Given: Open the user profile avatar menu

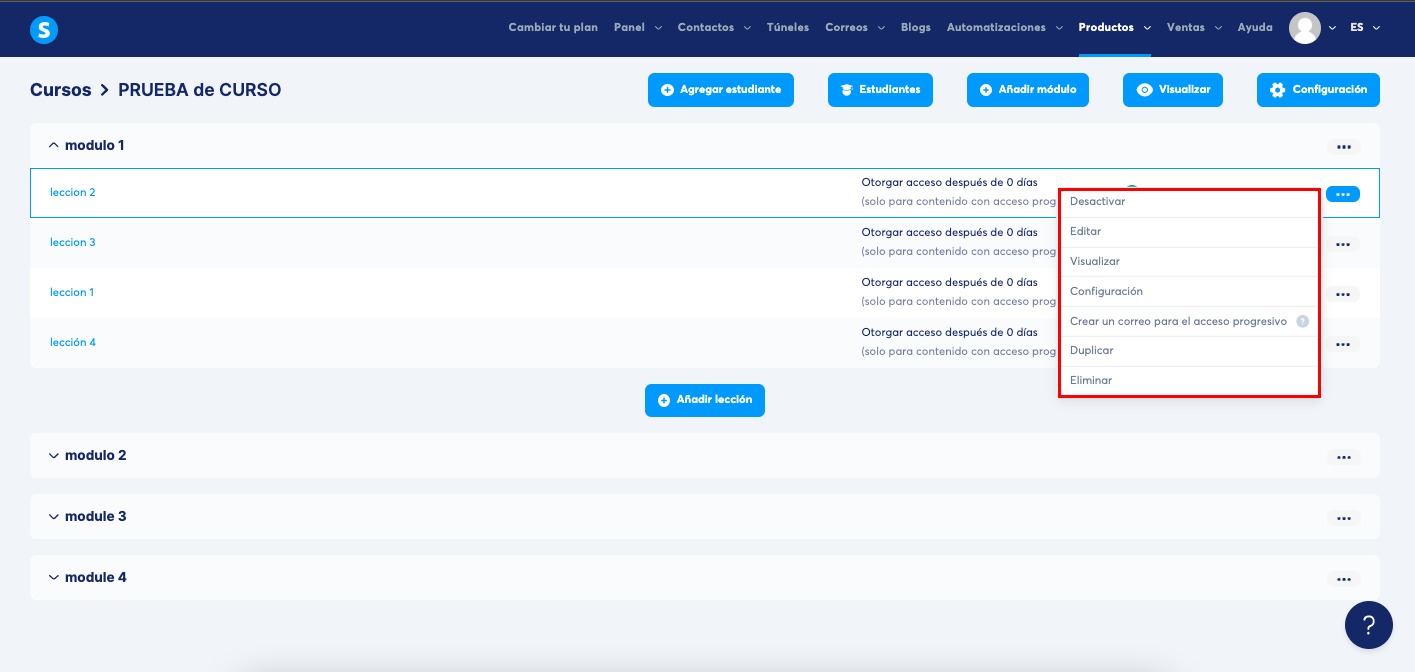Looking at the screenshot, I should point(1304,28).
